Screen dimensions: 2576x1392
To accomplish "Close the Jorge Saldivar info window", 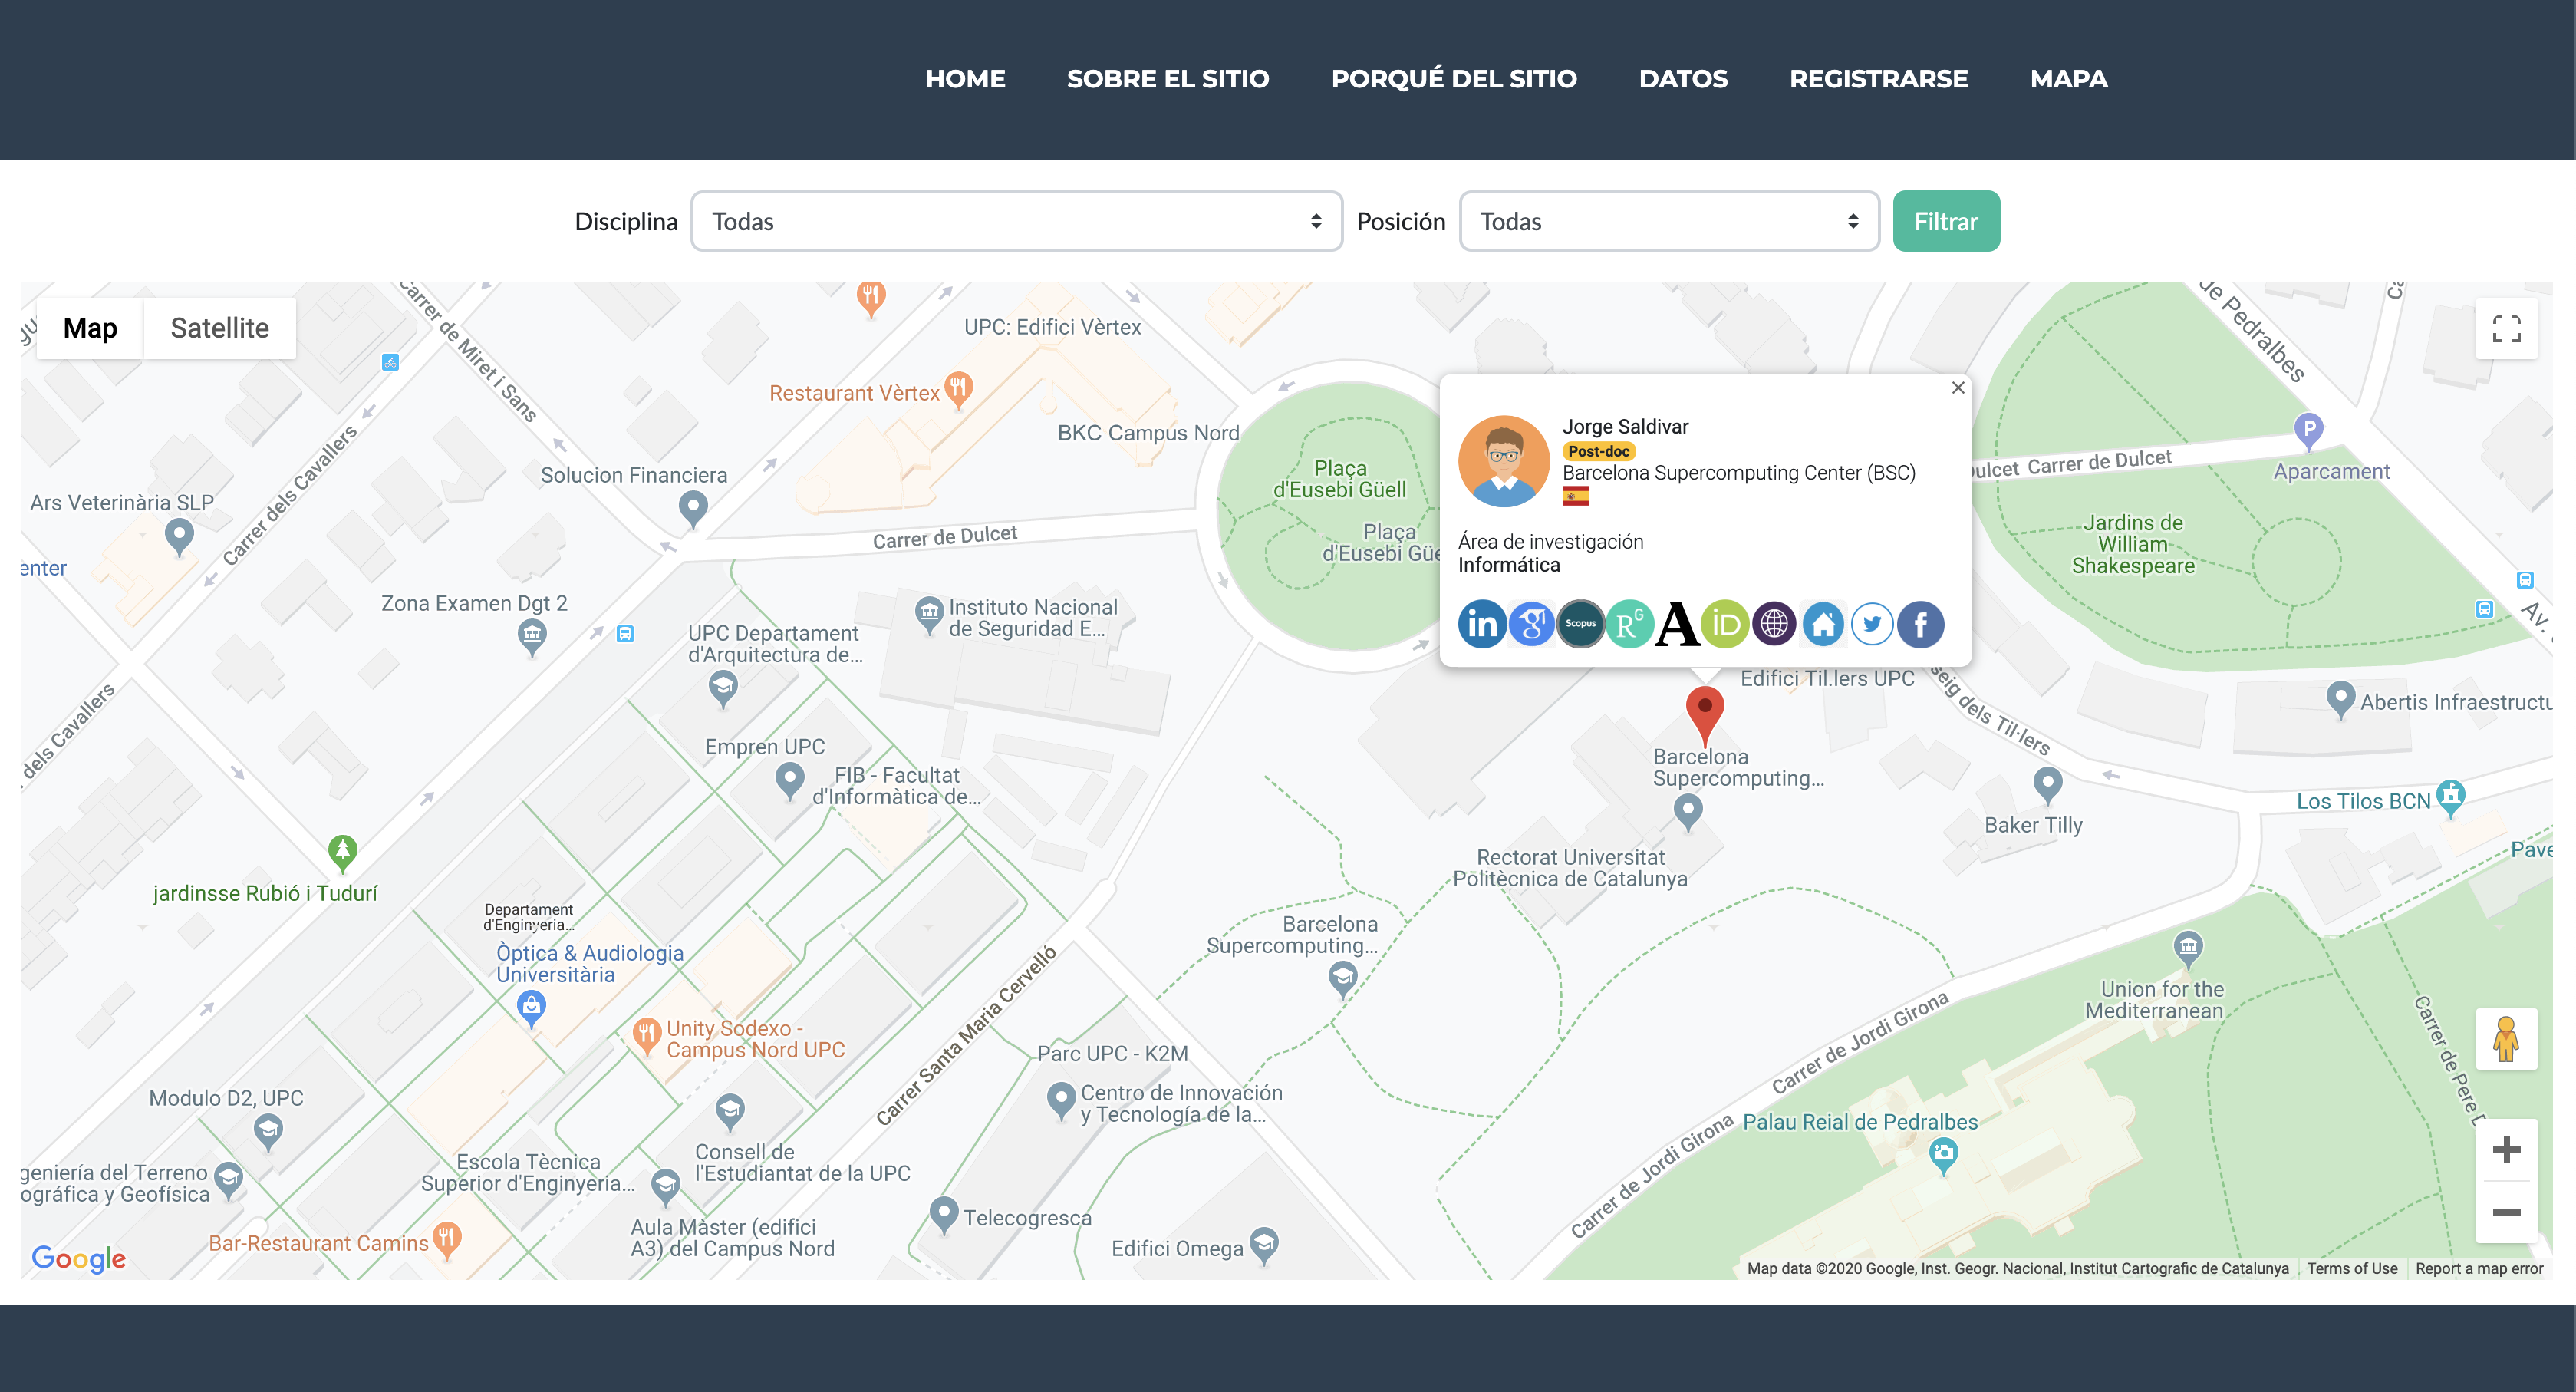I will 1958,388.
